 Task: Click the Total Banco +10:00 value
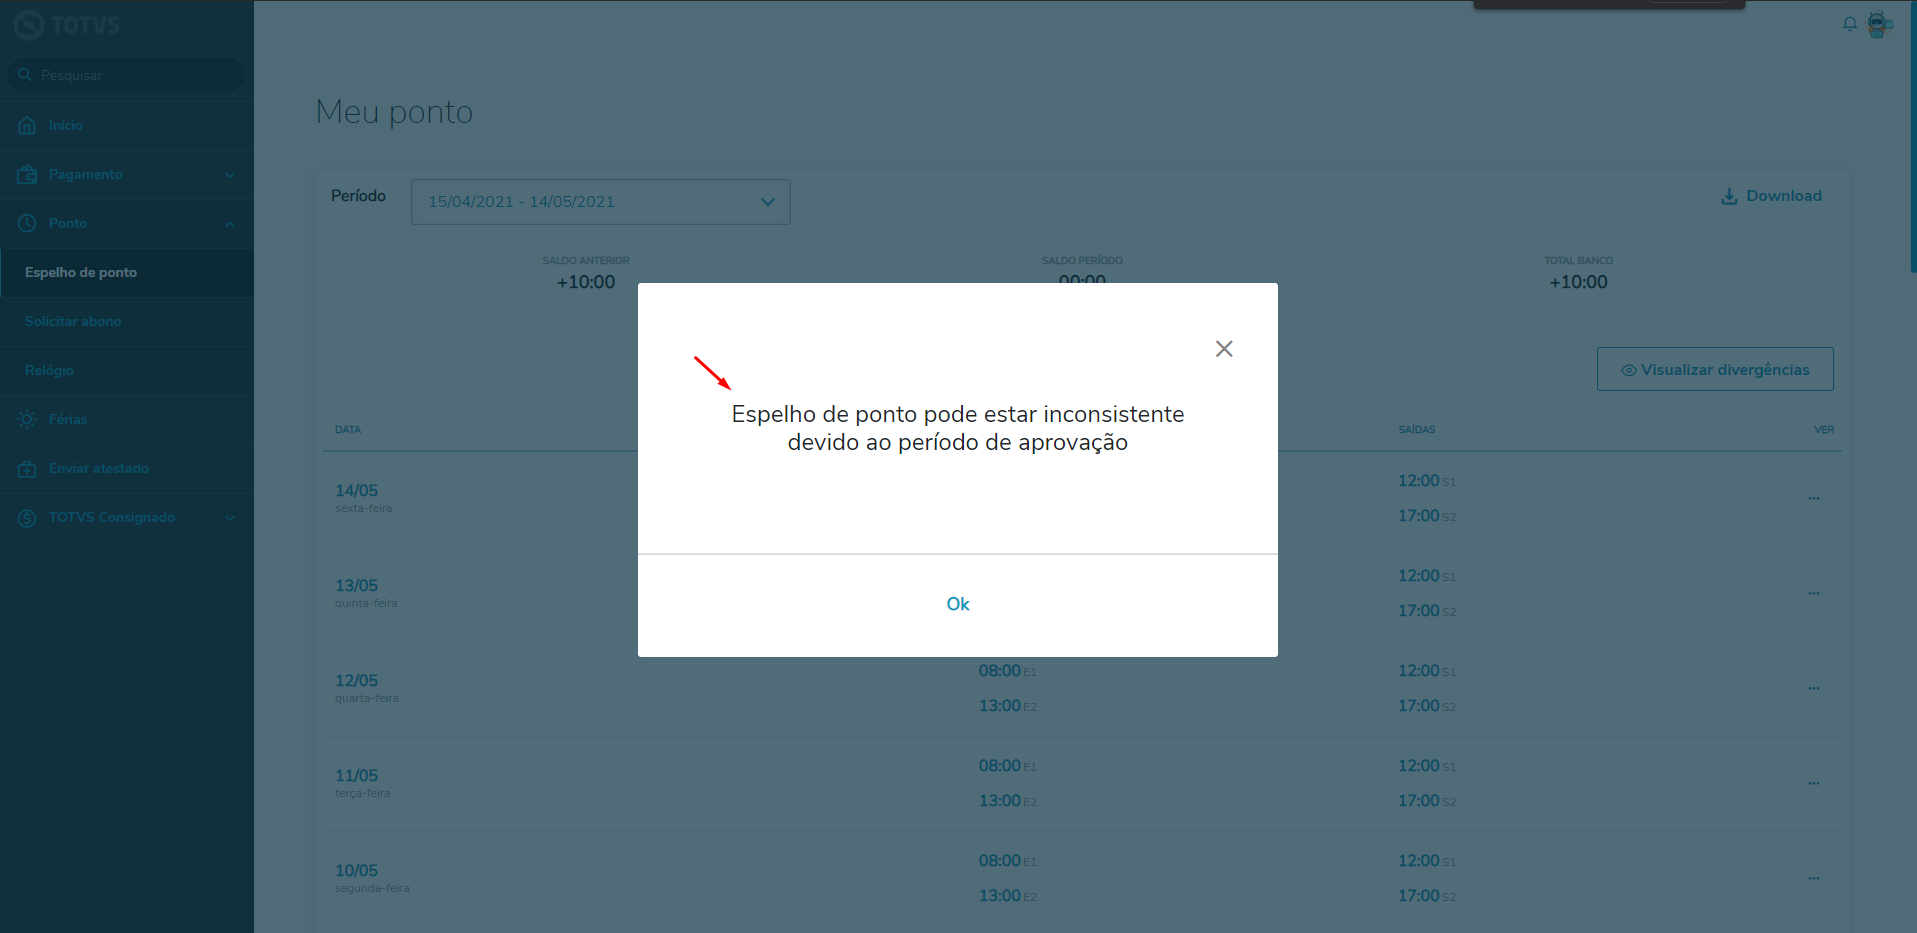(x=1579, y=282)
